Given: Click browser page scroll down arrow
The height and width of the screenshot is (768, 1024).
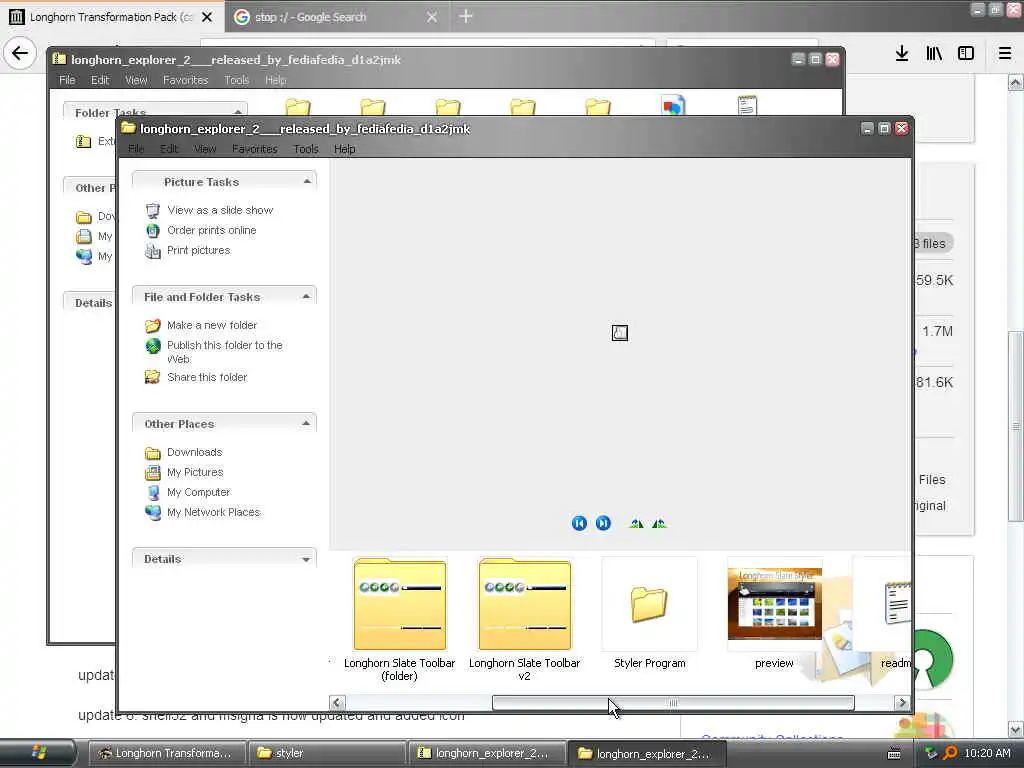Looking at the screenshot, I should [1015, 729].
